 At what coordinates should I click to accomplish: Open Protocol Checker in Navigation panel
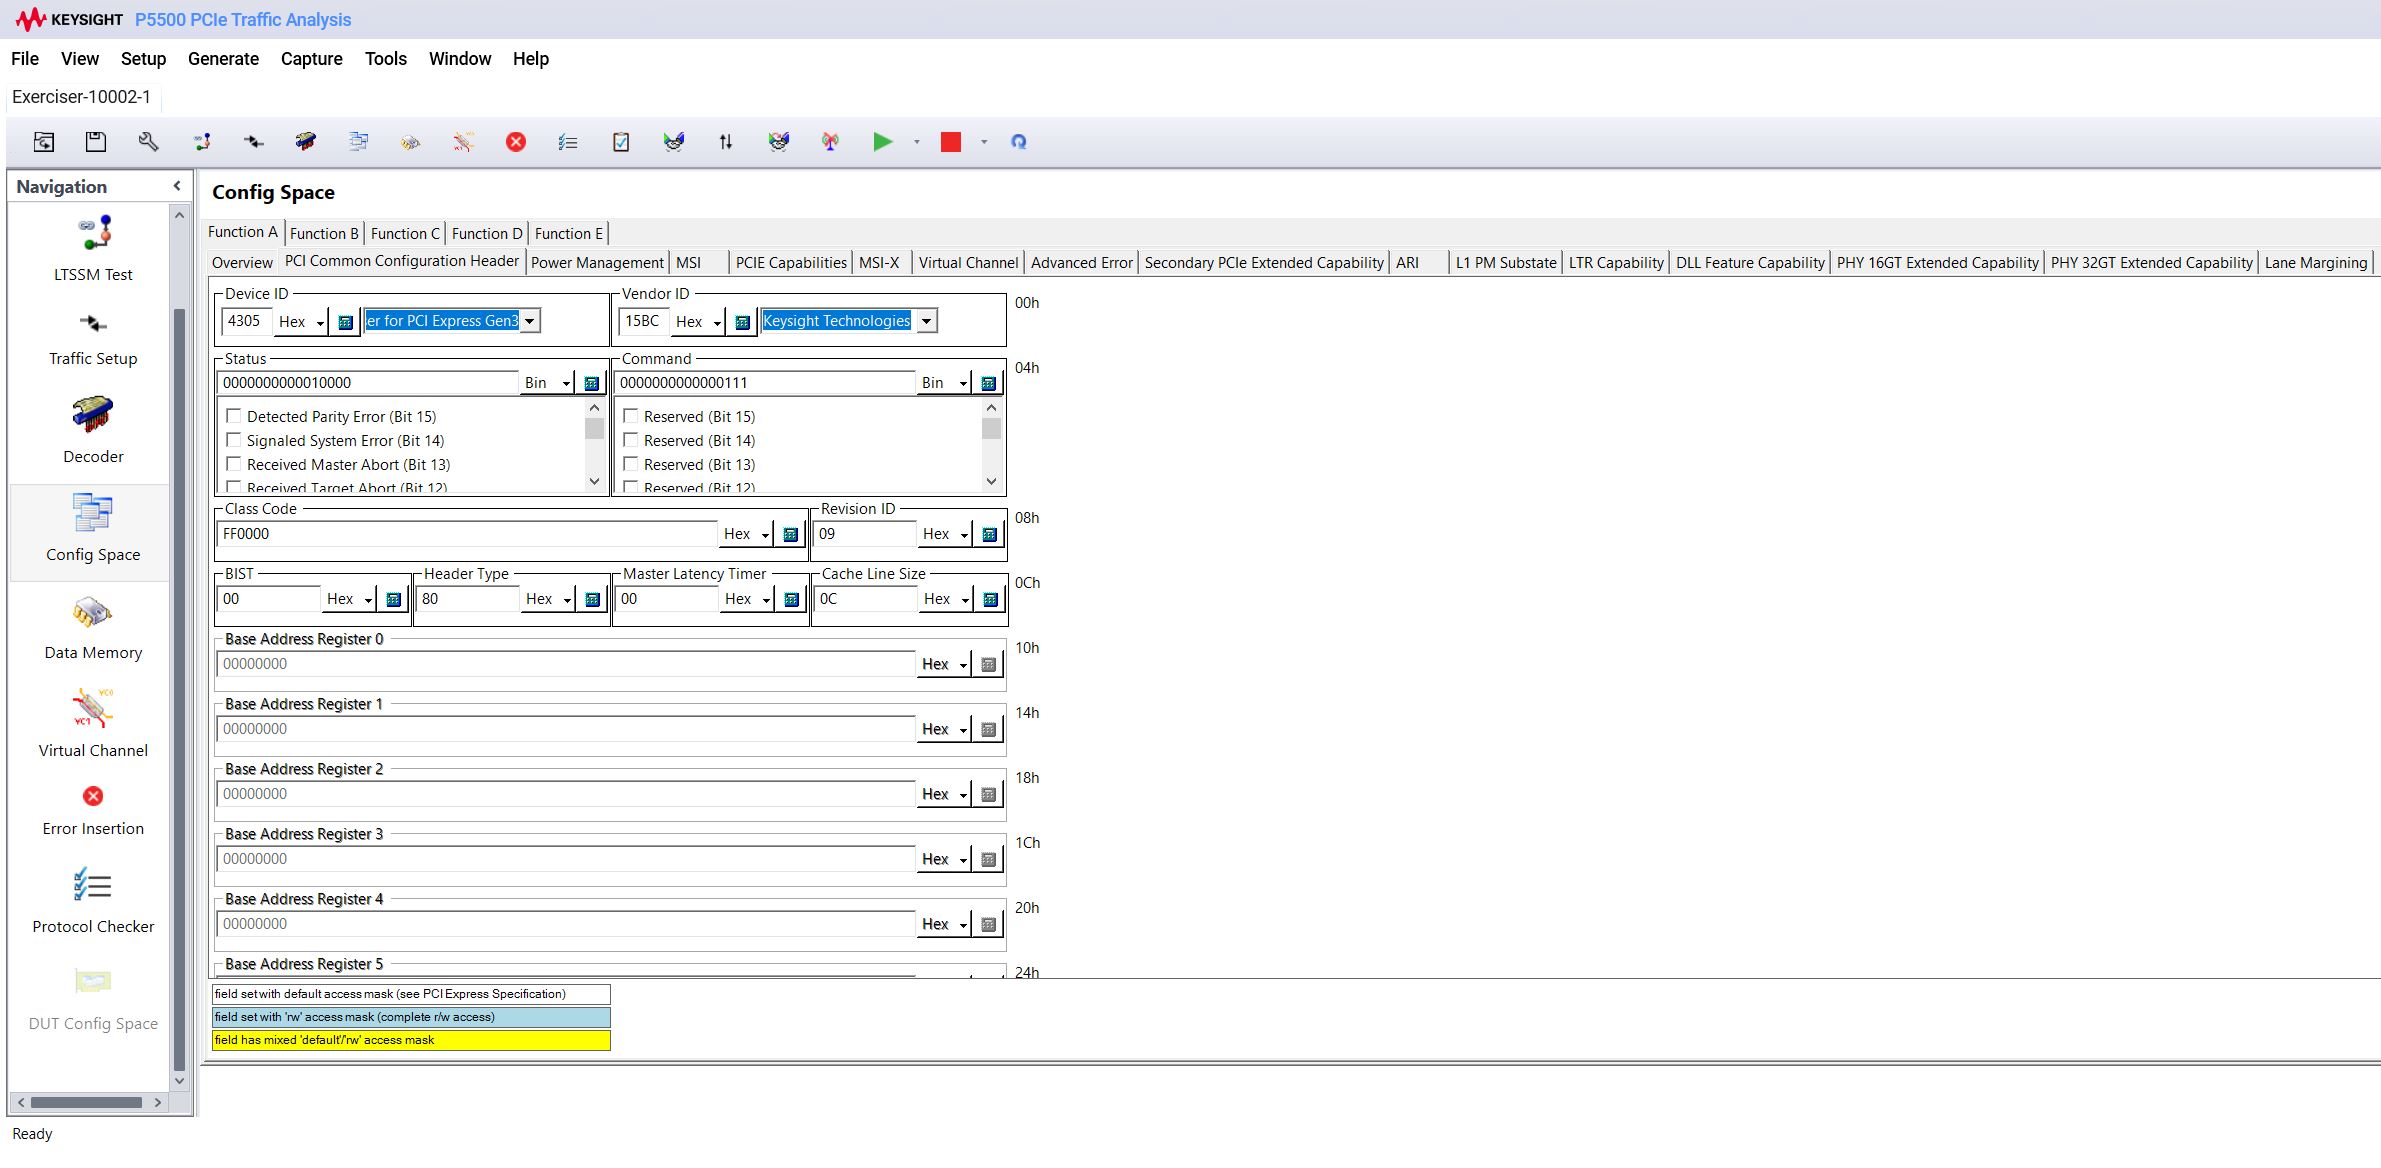[93, 902]
